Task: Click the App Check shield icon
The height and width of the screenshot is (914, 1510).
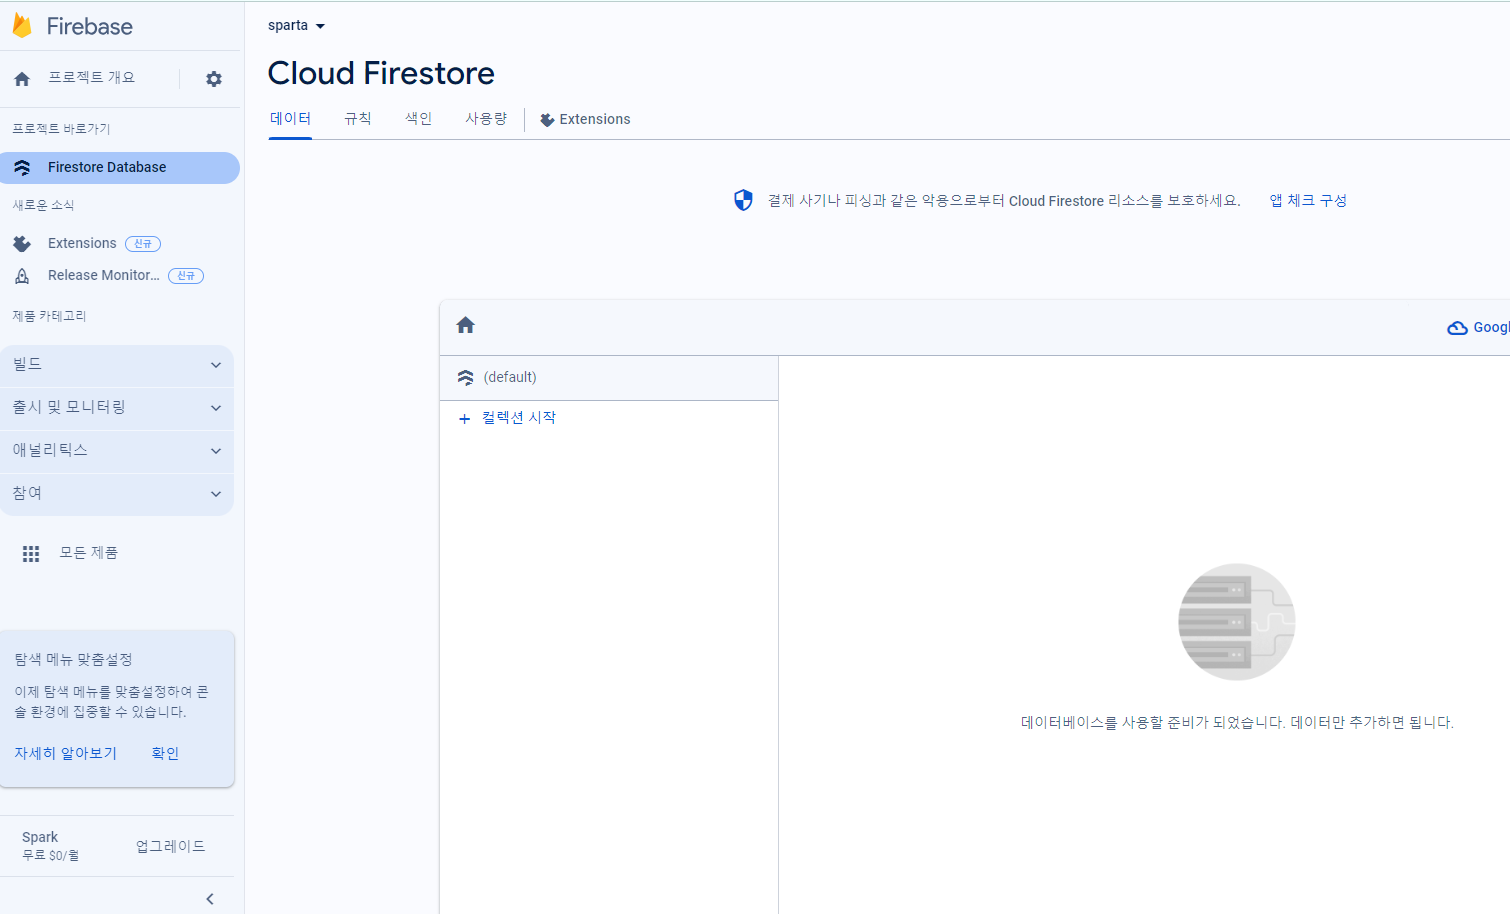Action: pos(743,200)
